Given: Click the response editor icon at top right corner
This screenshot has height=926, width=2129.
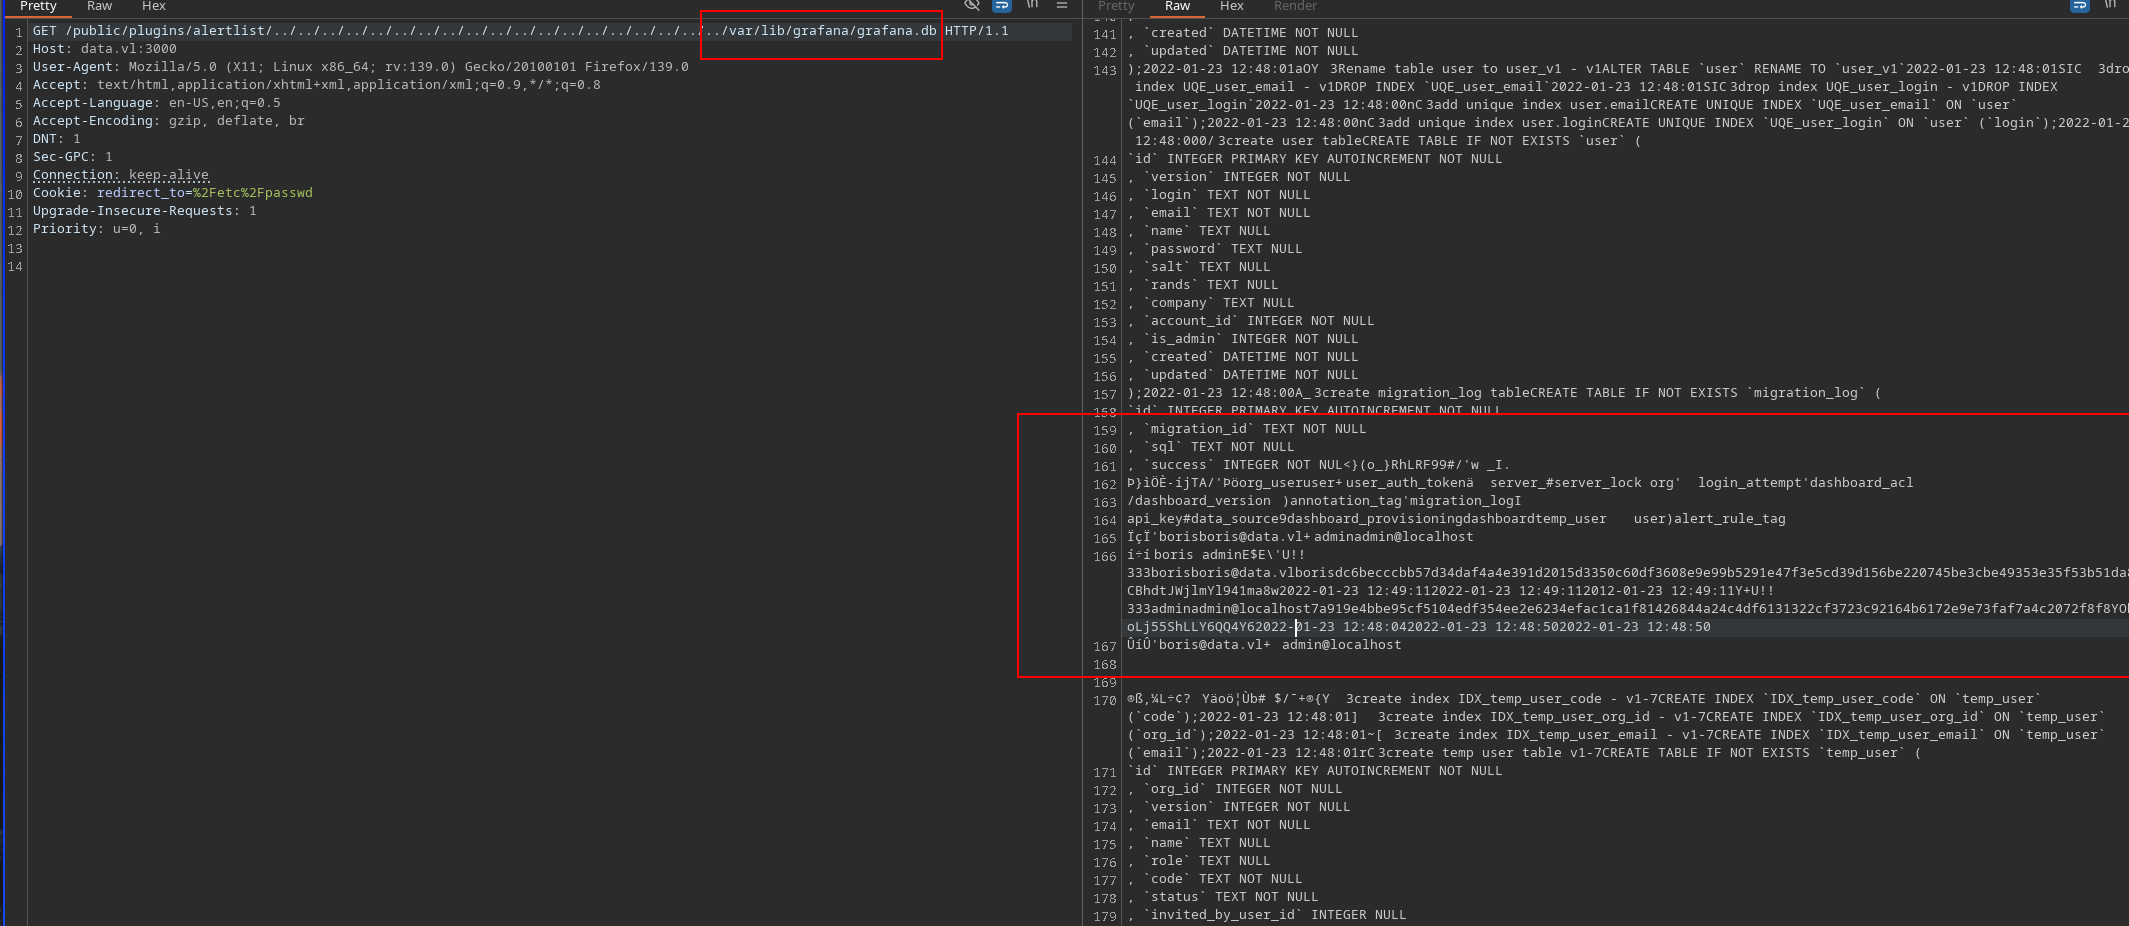Looking at the screenshot, I should click(x=2111, y=6).
